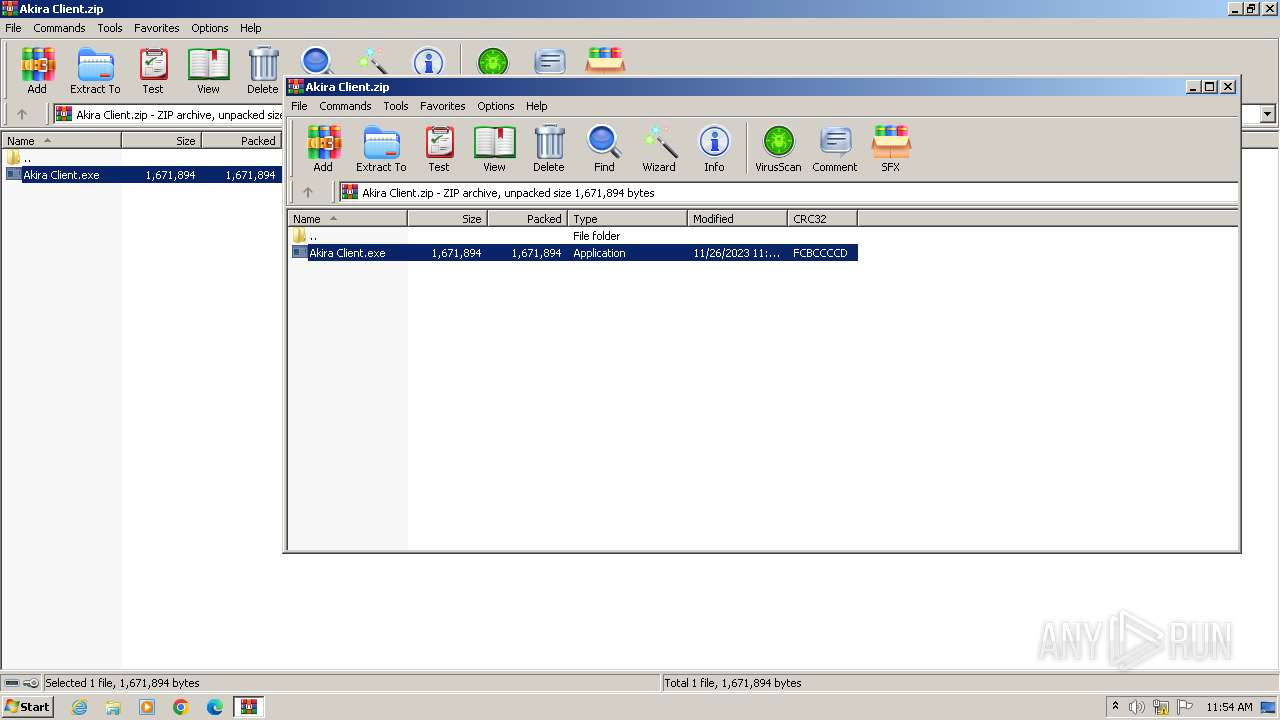
Task: Select parent folder row in background window
Action: click(x=142, y=158)
